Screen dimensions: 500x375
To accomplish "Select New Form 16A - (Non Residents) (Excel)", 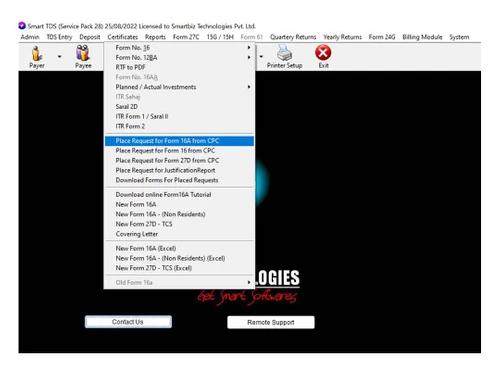I will [x=179, y=258].
